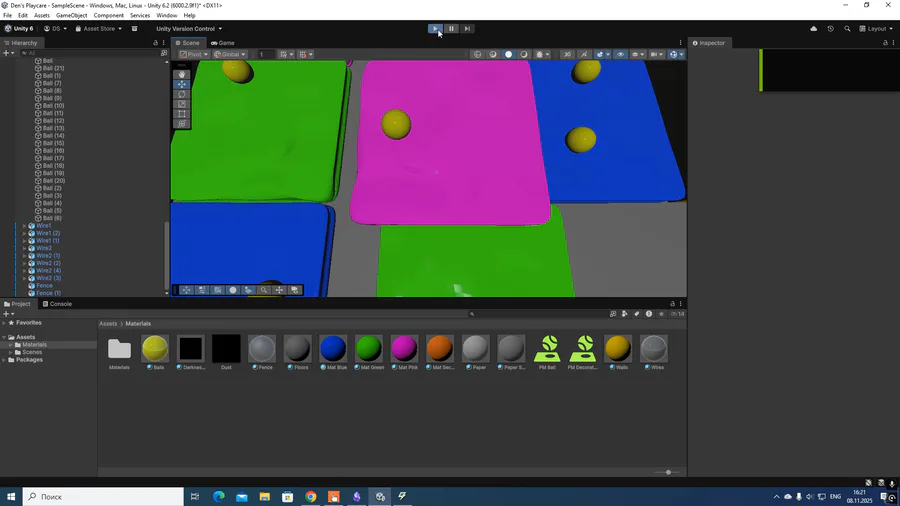The width and height of the screenshot is (900, 506).
Task: Select Ball (21) in the Hierarchy
Action: click(53, 68)
